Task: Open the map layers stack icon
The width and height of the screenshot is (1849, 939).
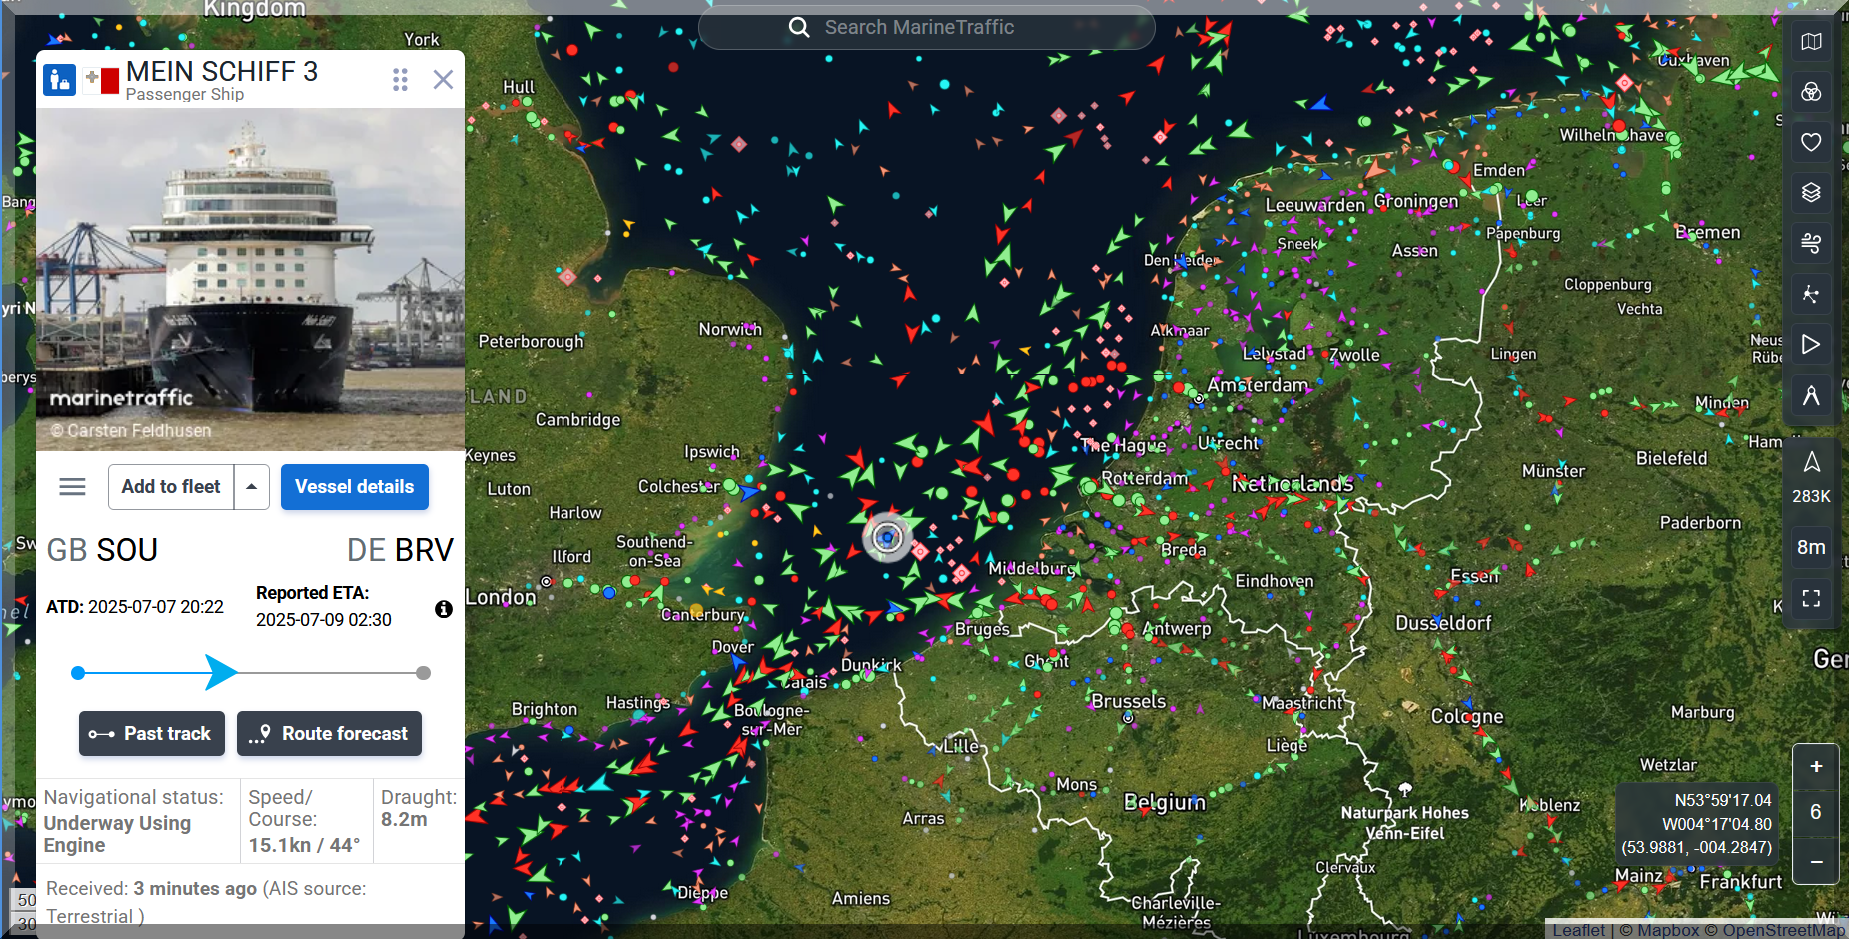Action: (1811, 192)
